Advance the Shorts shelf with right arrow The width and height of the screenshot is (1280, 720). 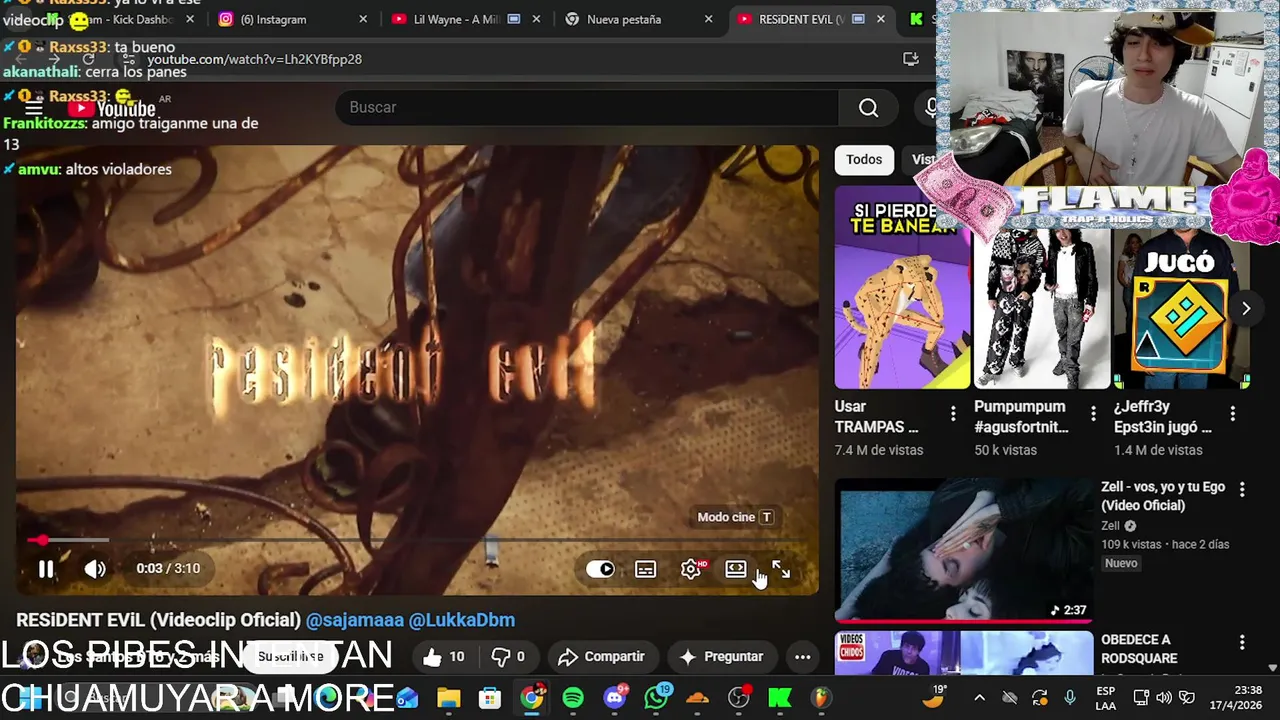[x=1245, y=309]
